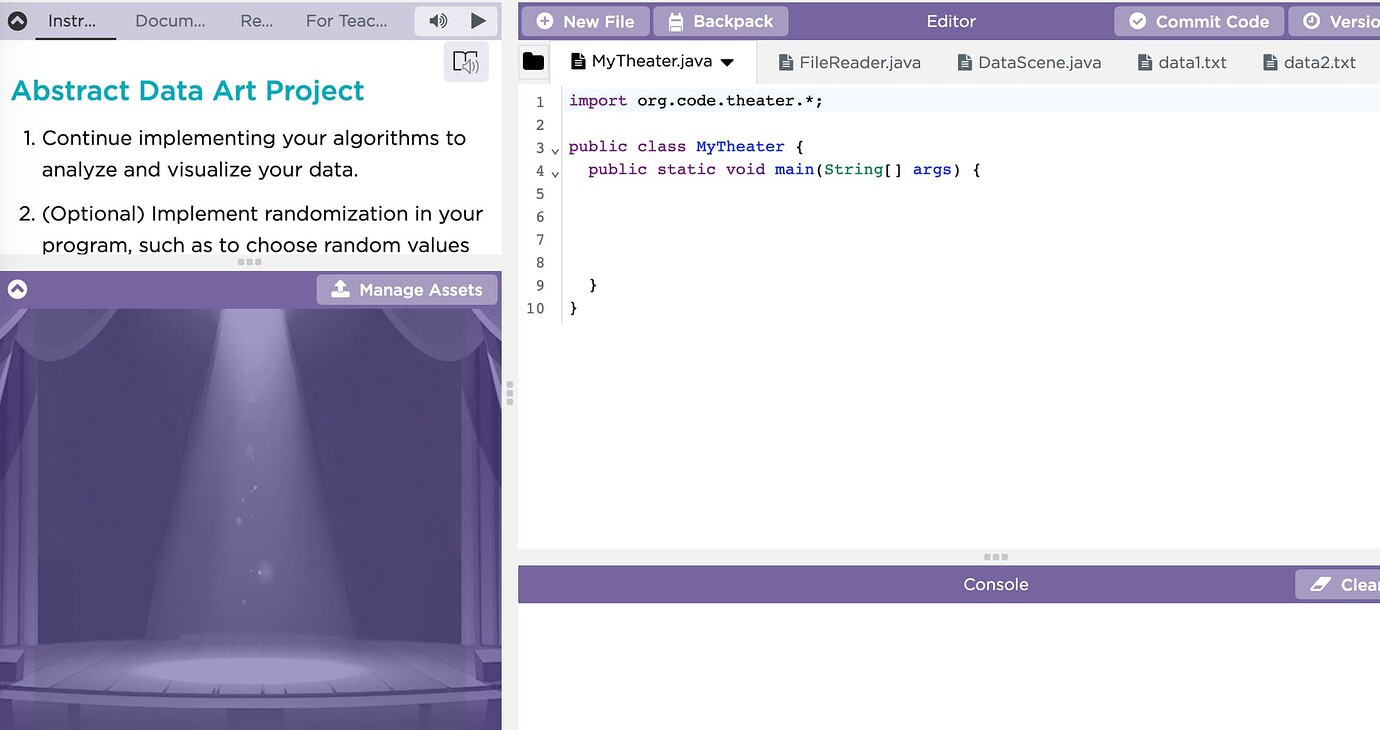Switch to the data1.txt tab
The height and width of the screenshot is (730, 1380).
click(x=1183, y=62)
